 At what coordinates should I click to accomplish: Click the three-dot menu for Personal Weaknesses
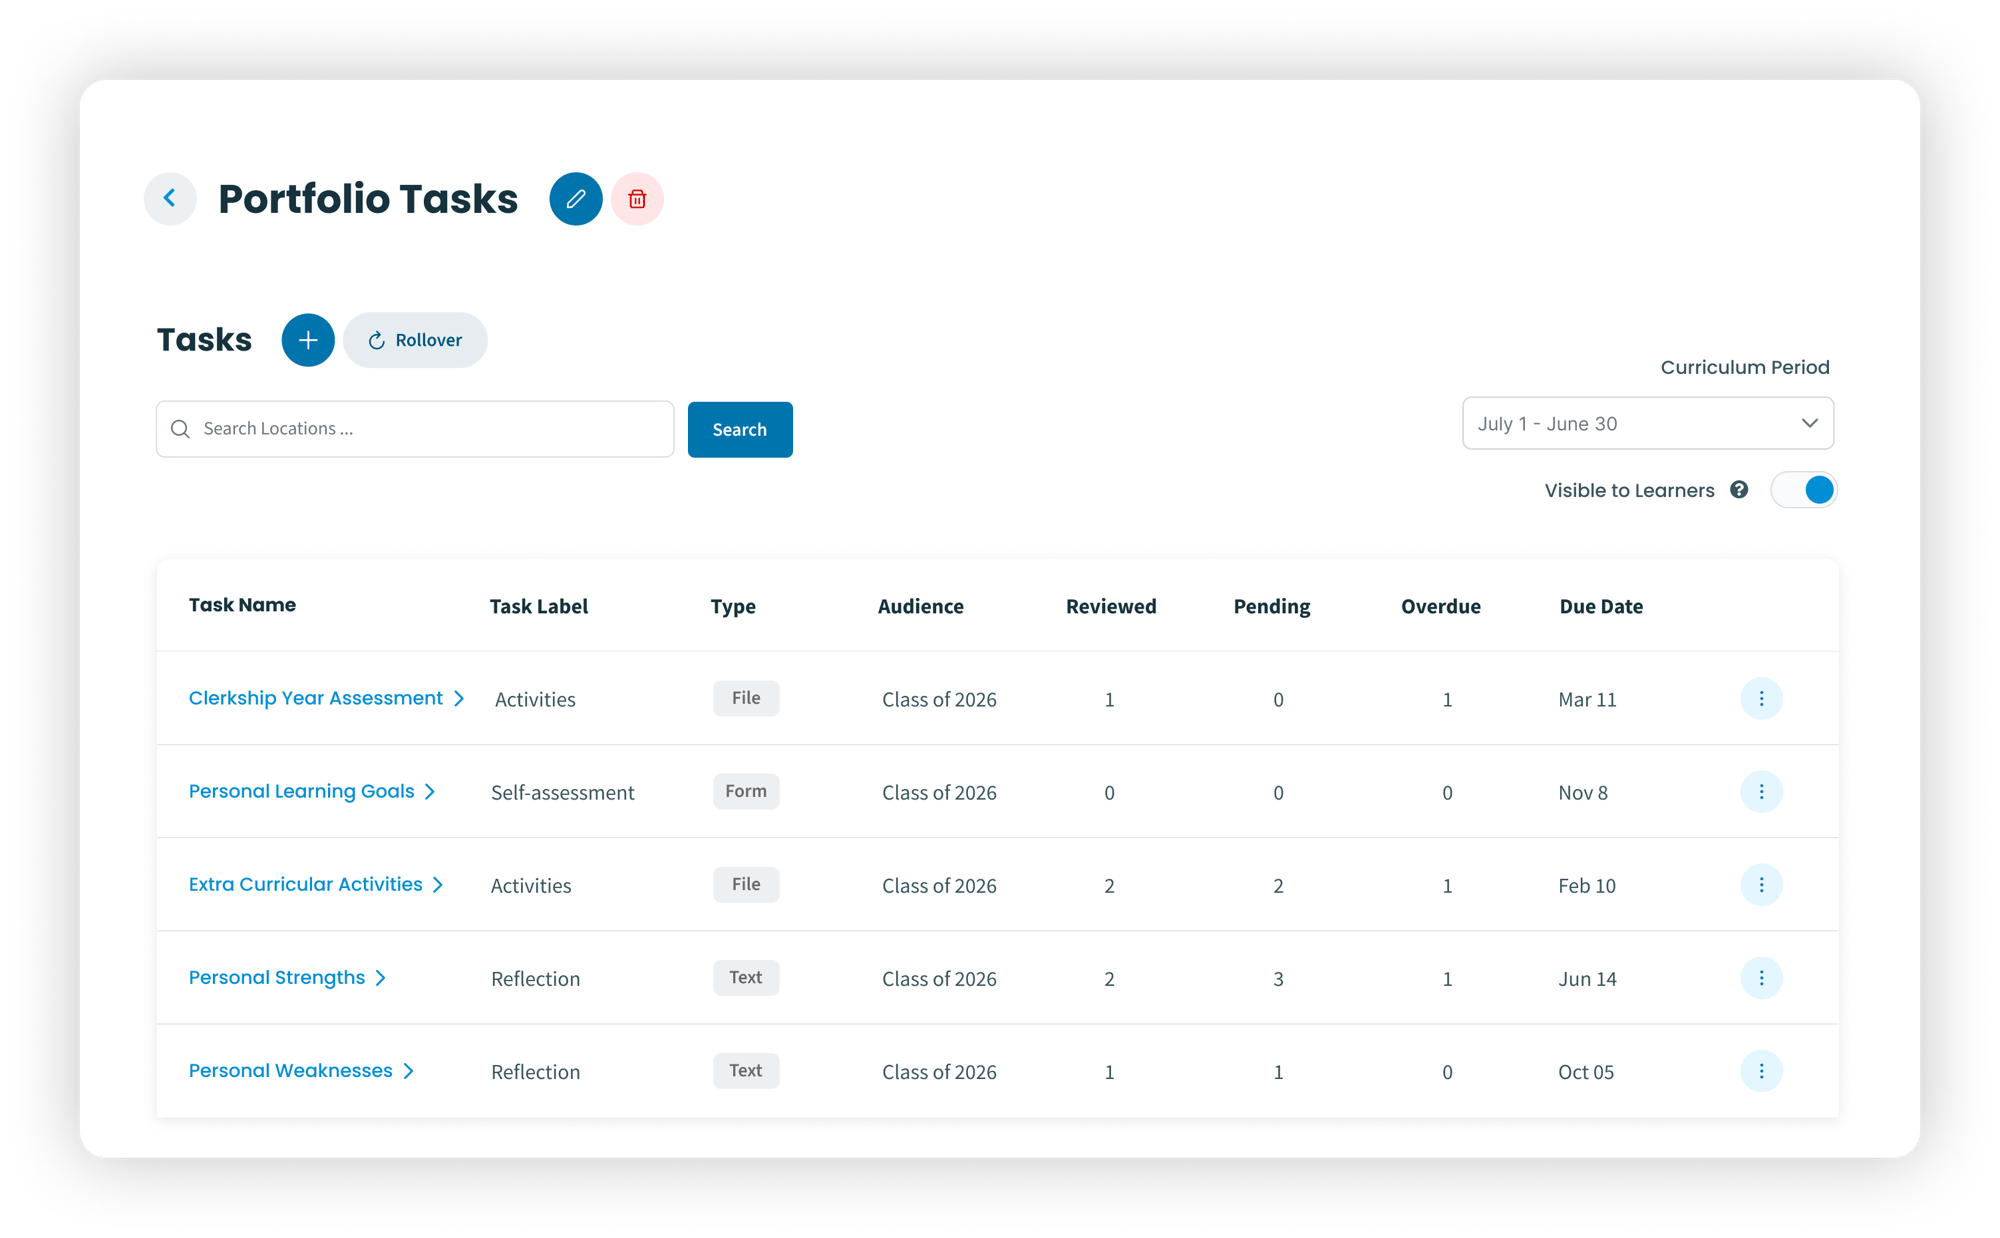click(1761, 1071)
